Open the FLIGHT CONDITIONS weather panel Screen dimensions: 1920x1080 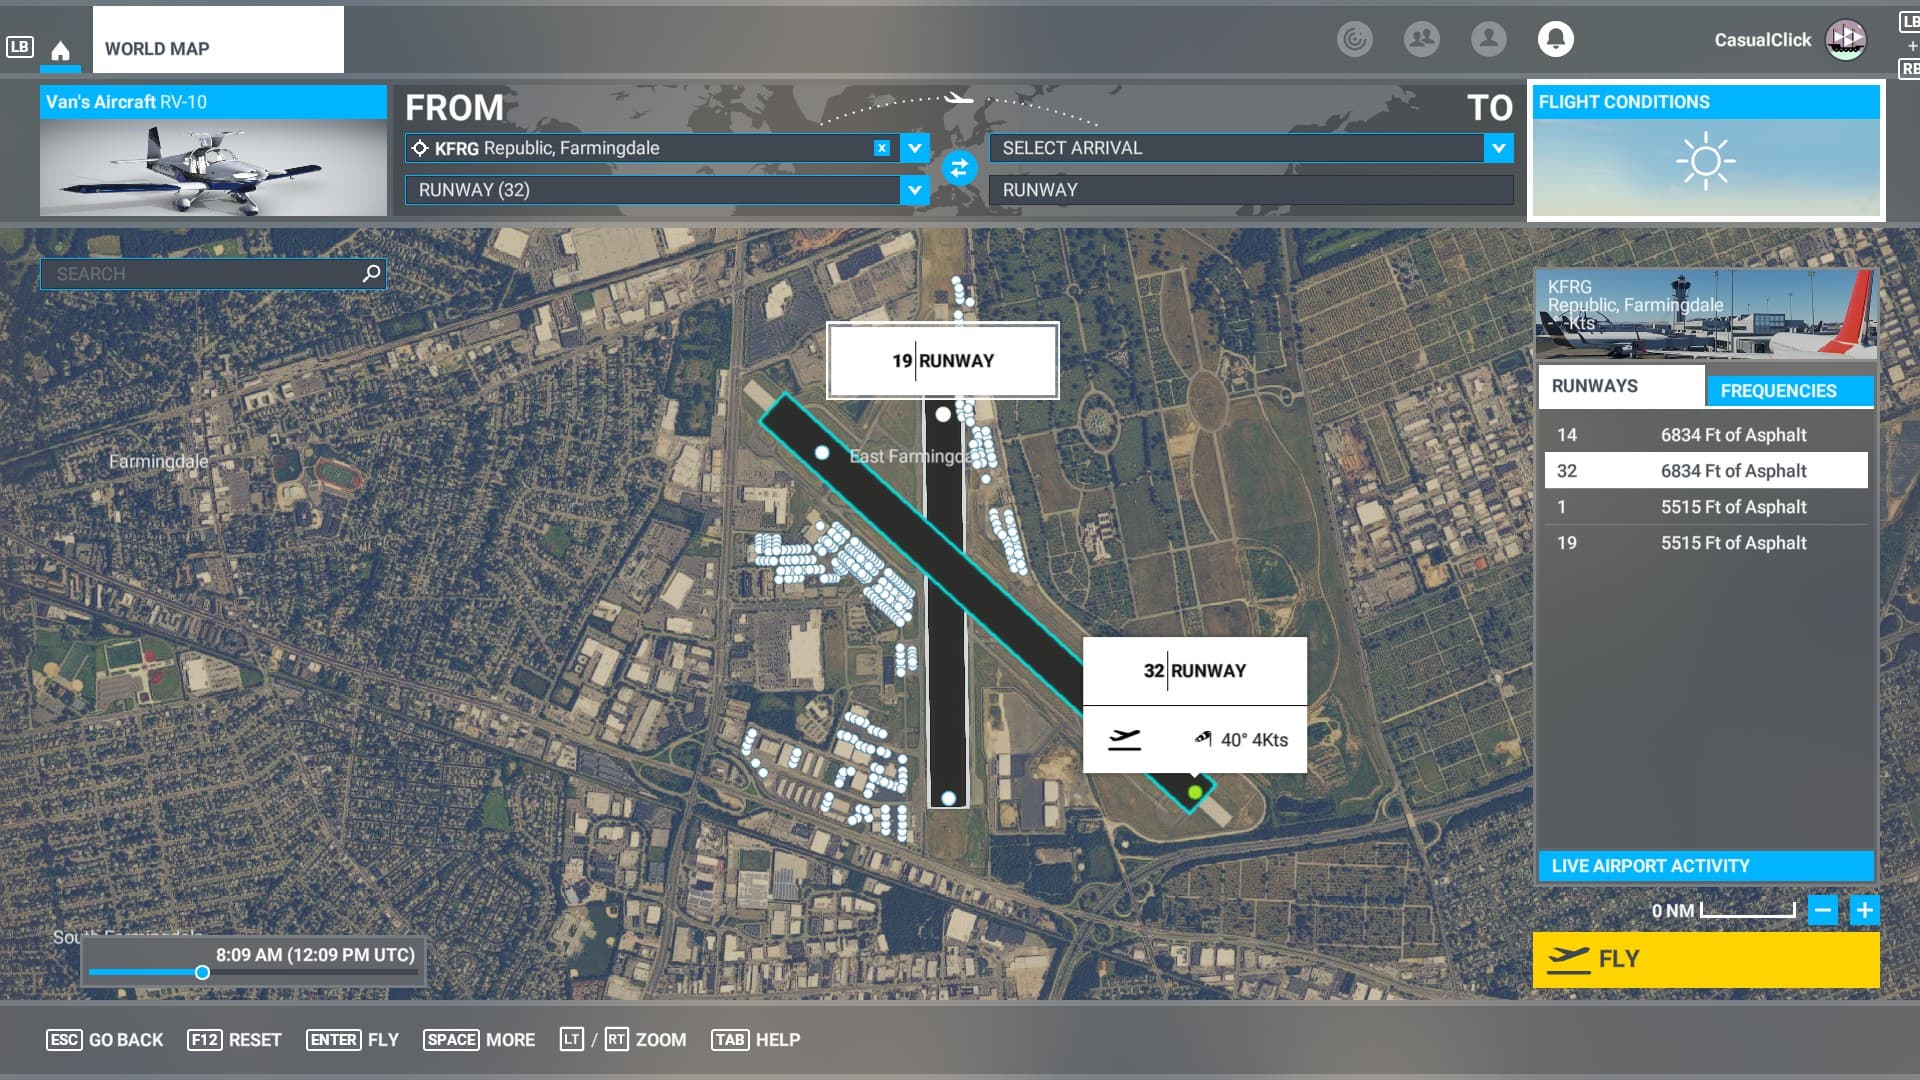pos(1706,151)
